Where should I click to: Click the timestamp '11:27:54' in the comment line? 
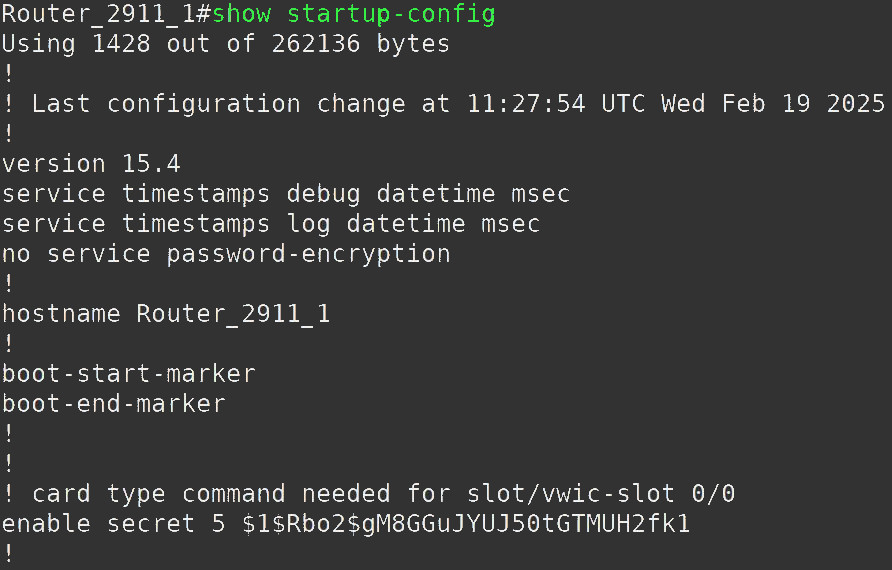point(526,104)
